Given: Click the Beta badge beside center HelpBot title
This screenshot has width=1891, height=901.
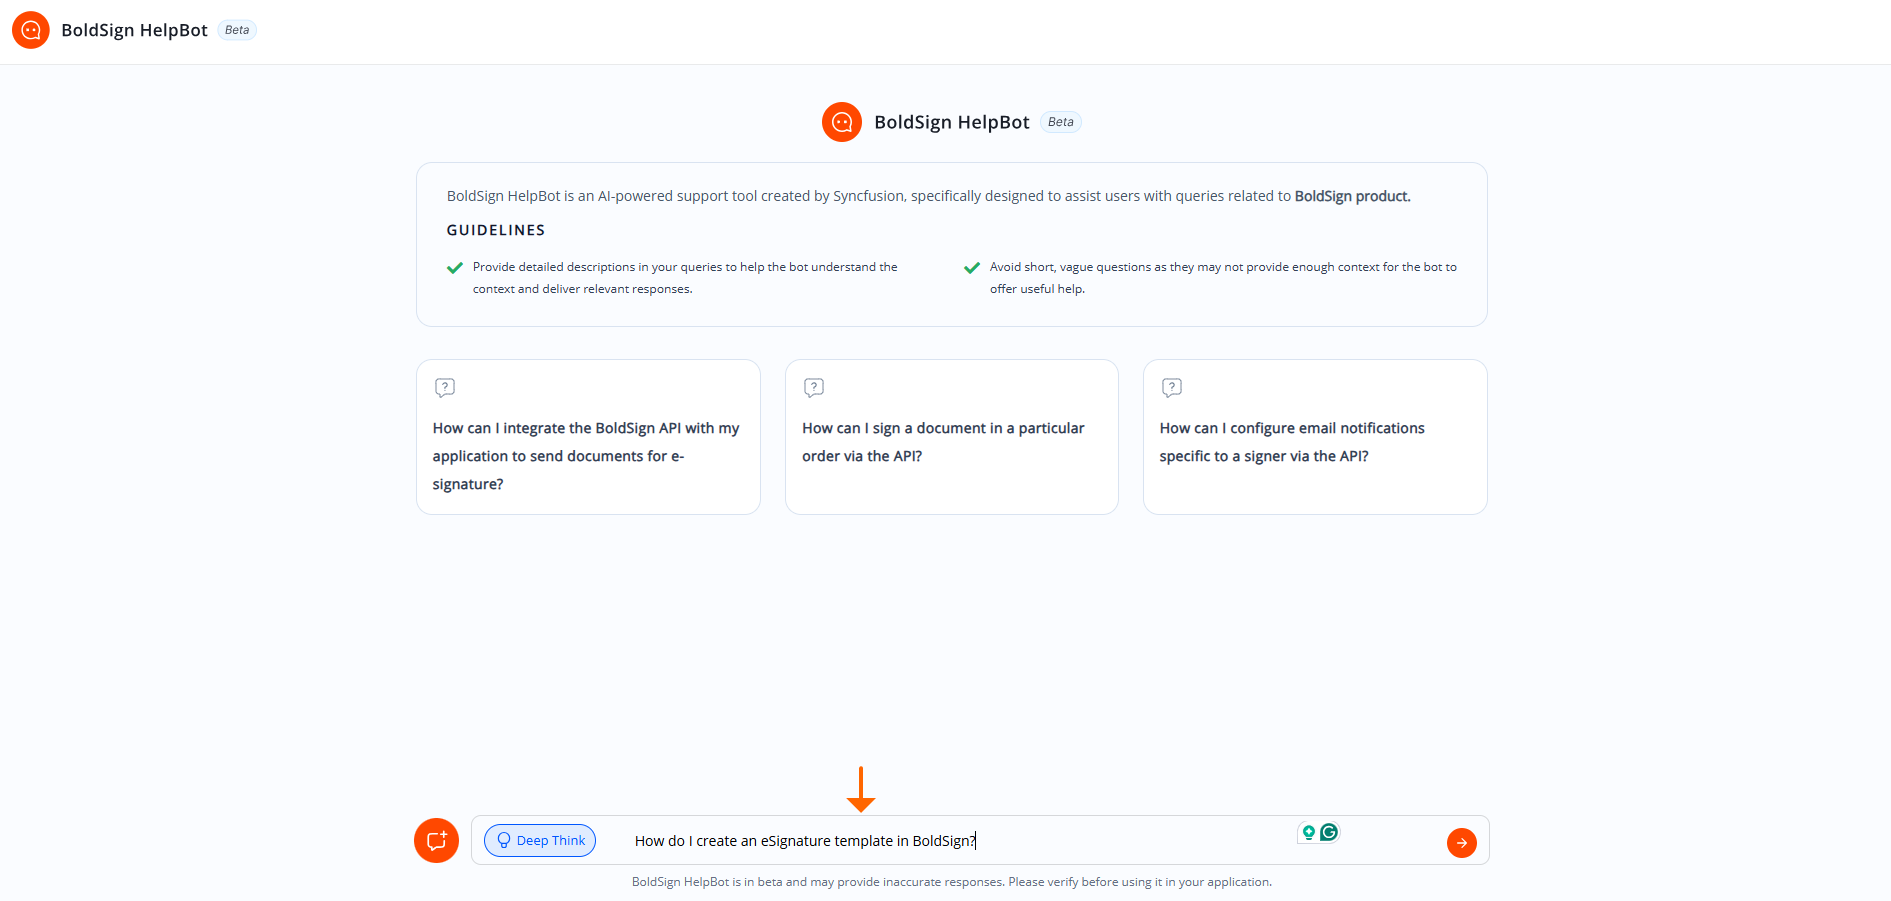Looking at the screenshot, I should tap(1061, 122).
